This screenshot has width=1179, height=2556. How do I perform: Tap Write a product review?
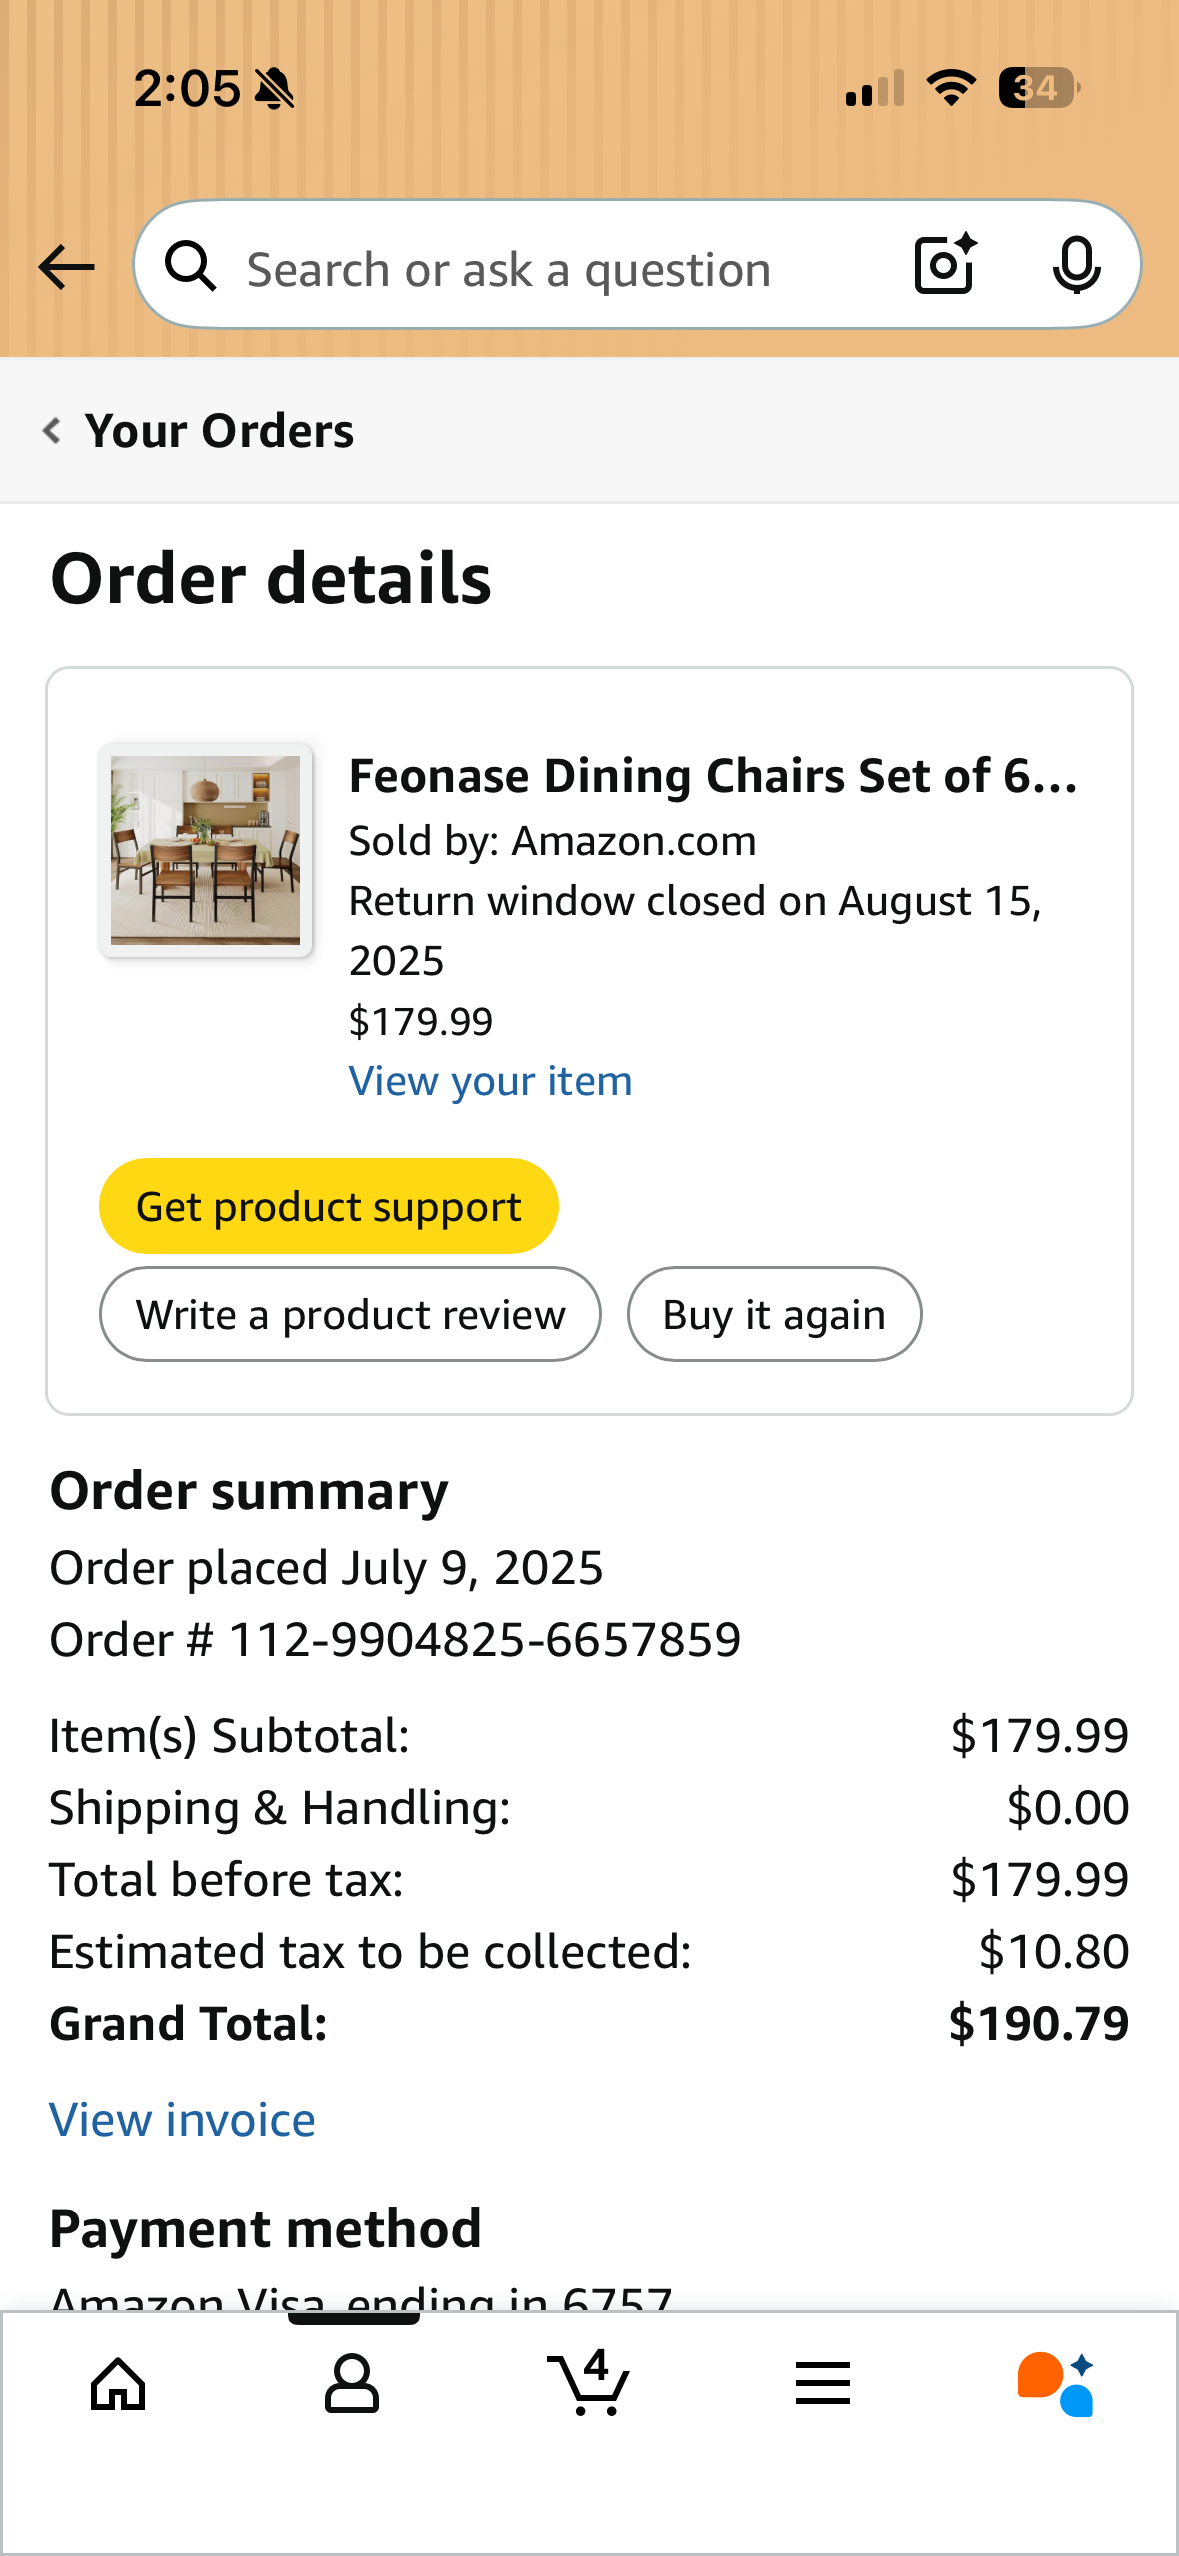[350, 1314]
